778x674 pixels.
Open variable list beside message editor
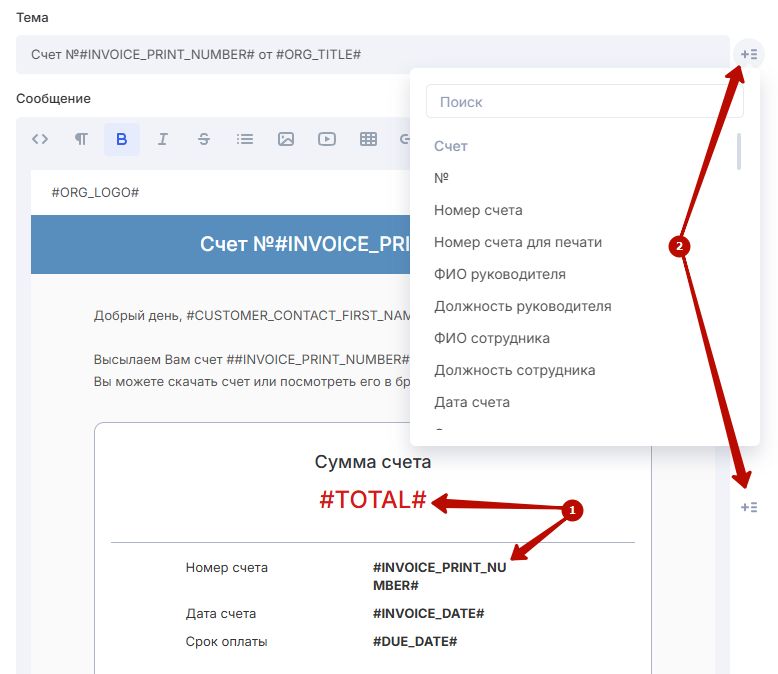tap(749, 507)
